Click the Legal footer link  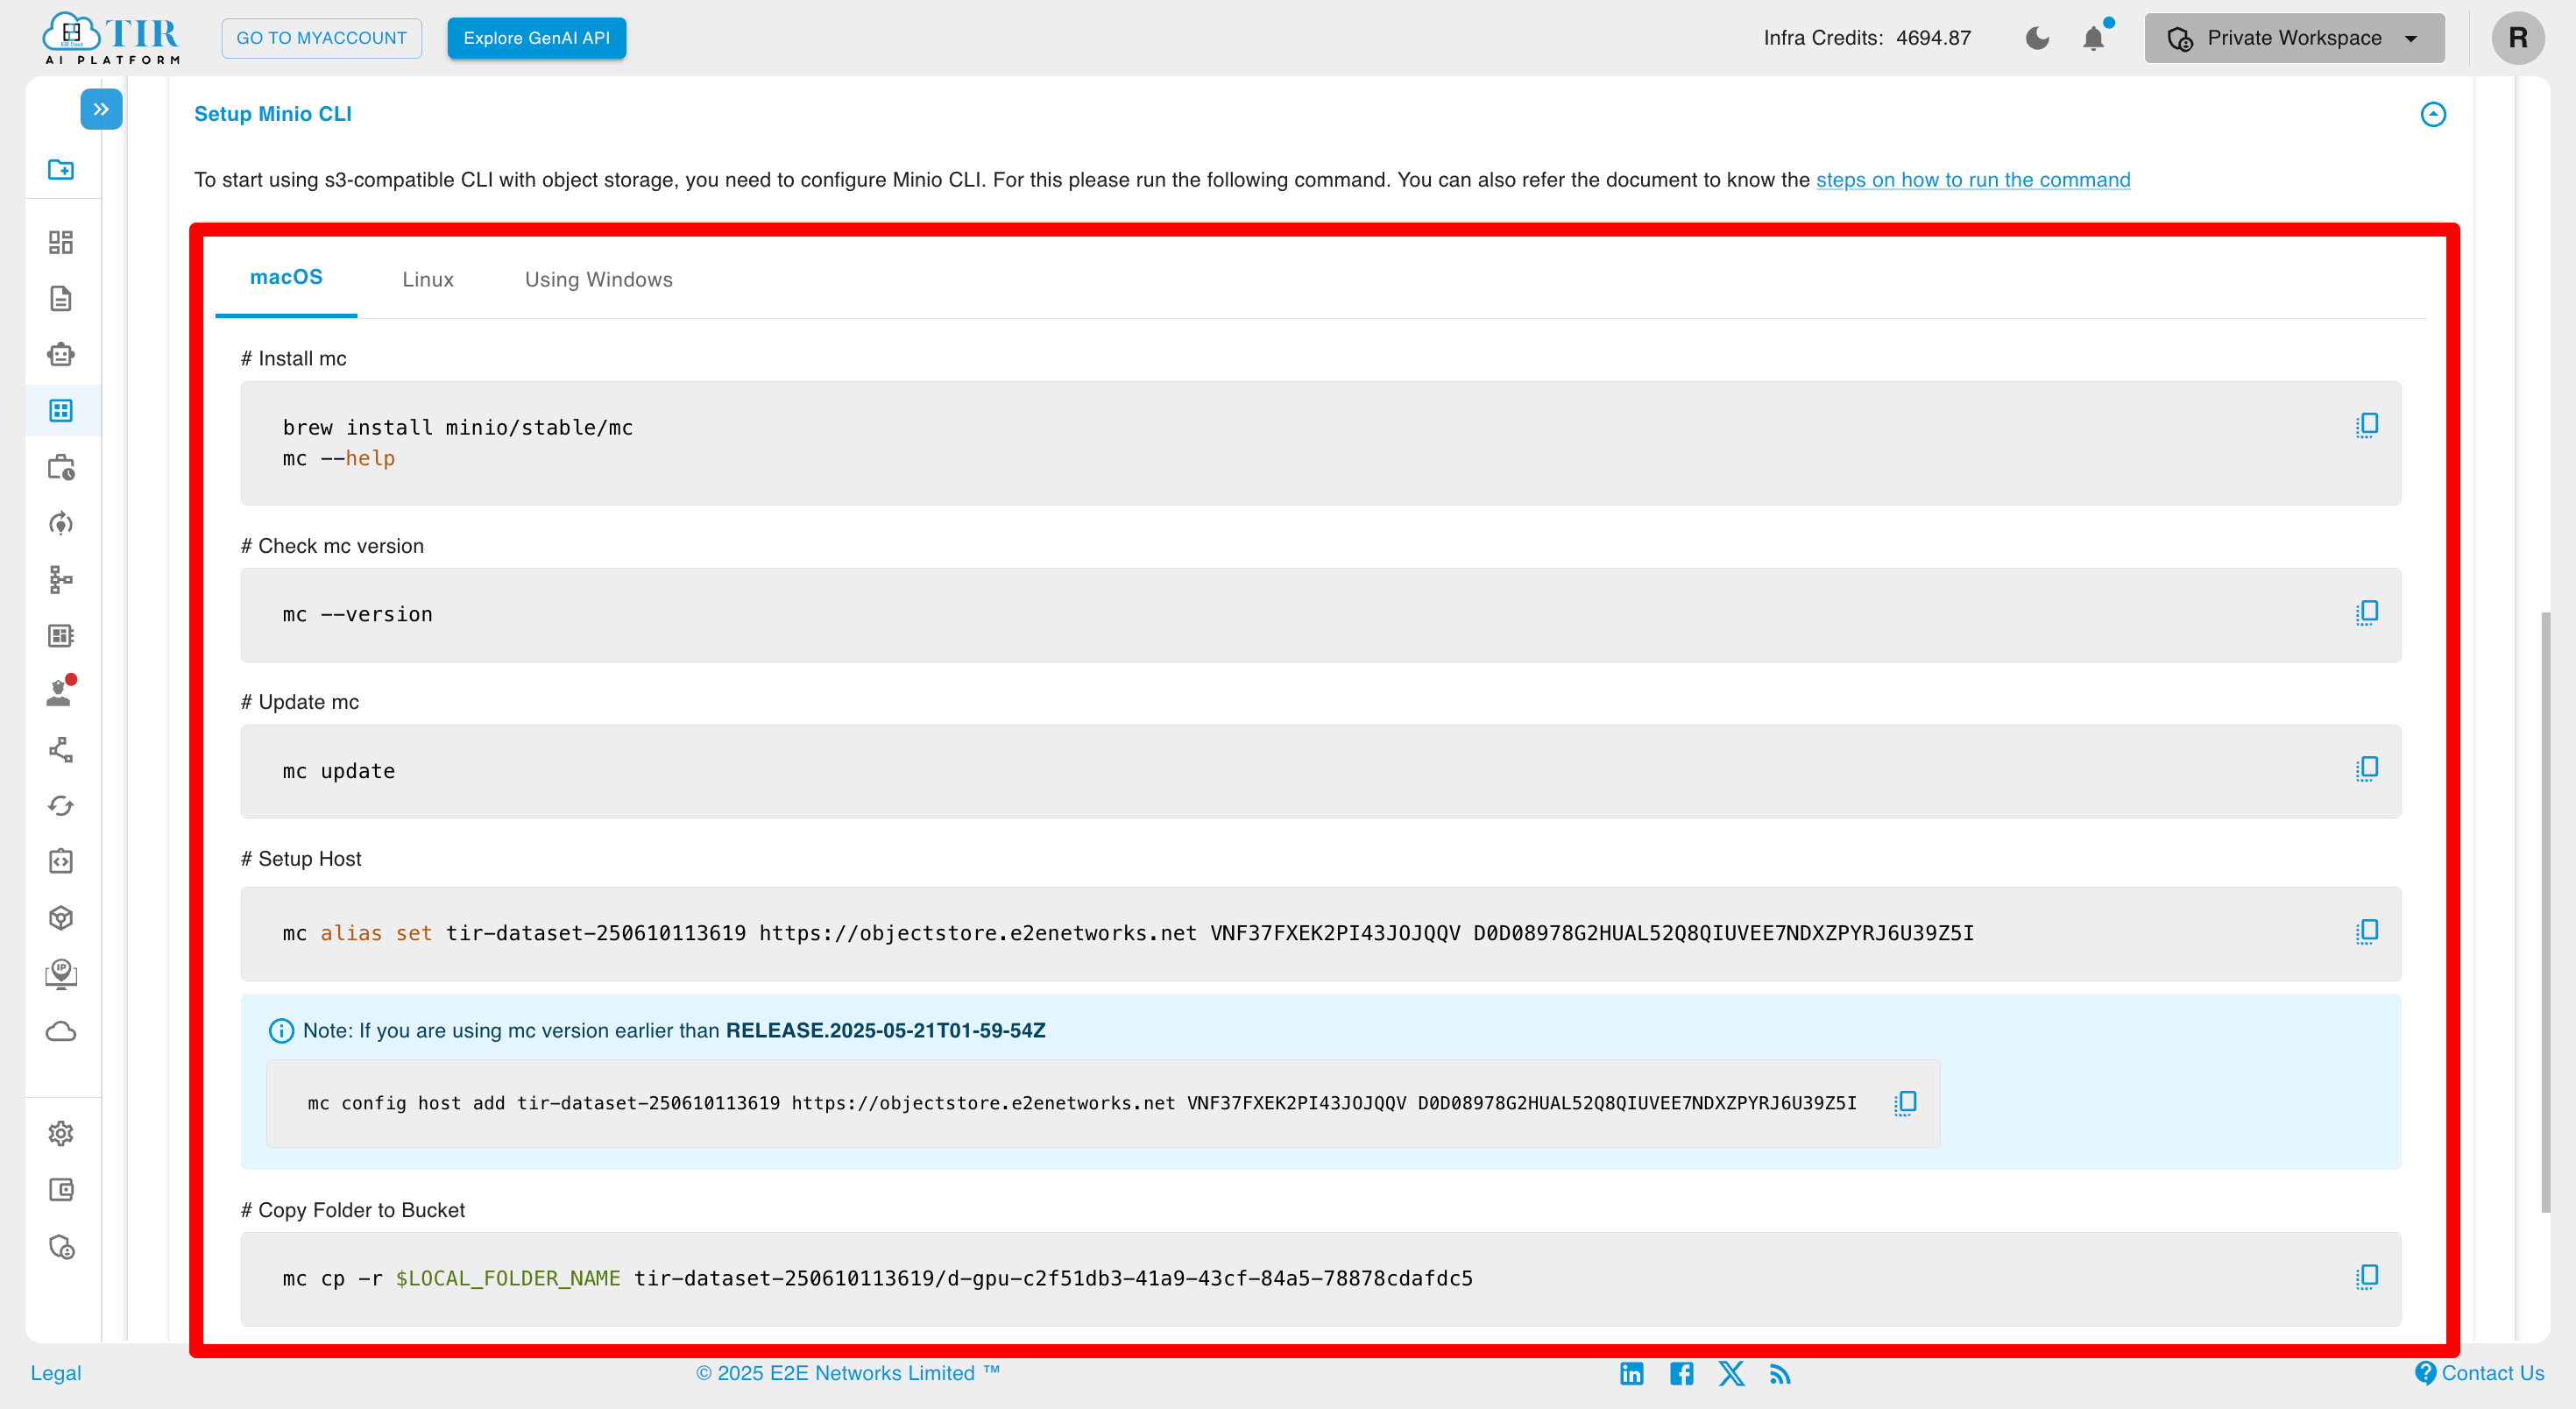coord(56,1373)
